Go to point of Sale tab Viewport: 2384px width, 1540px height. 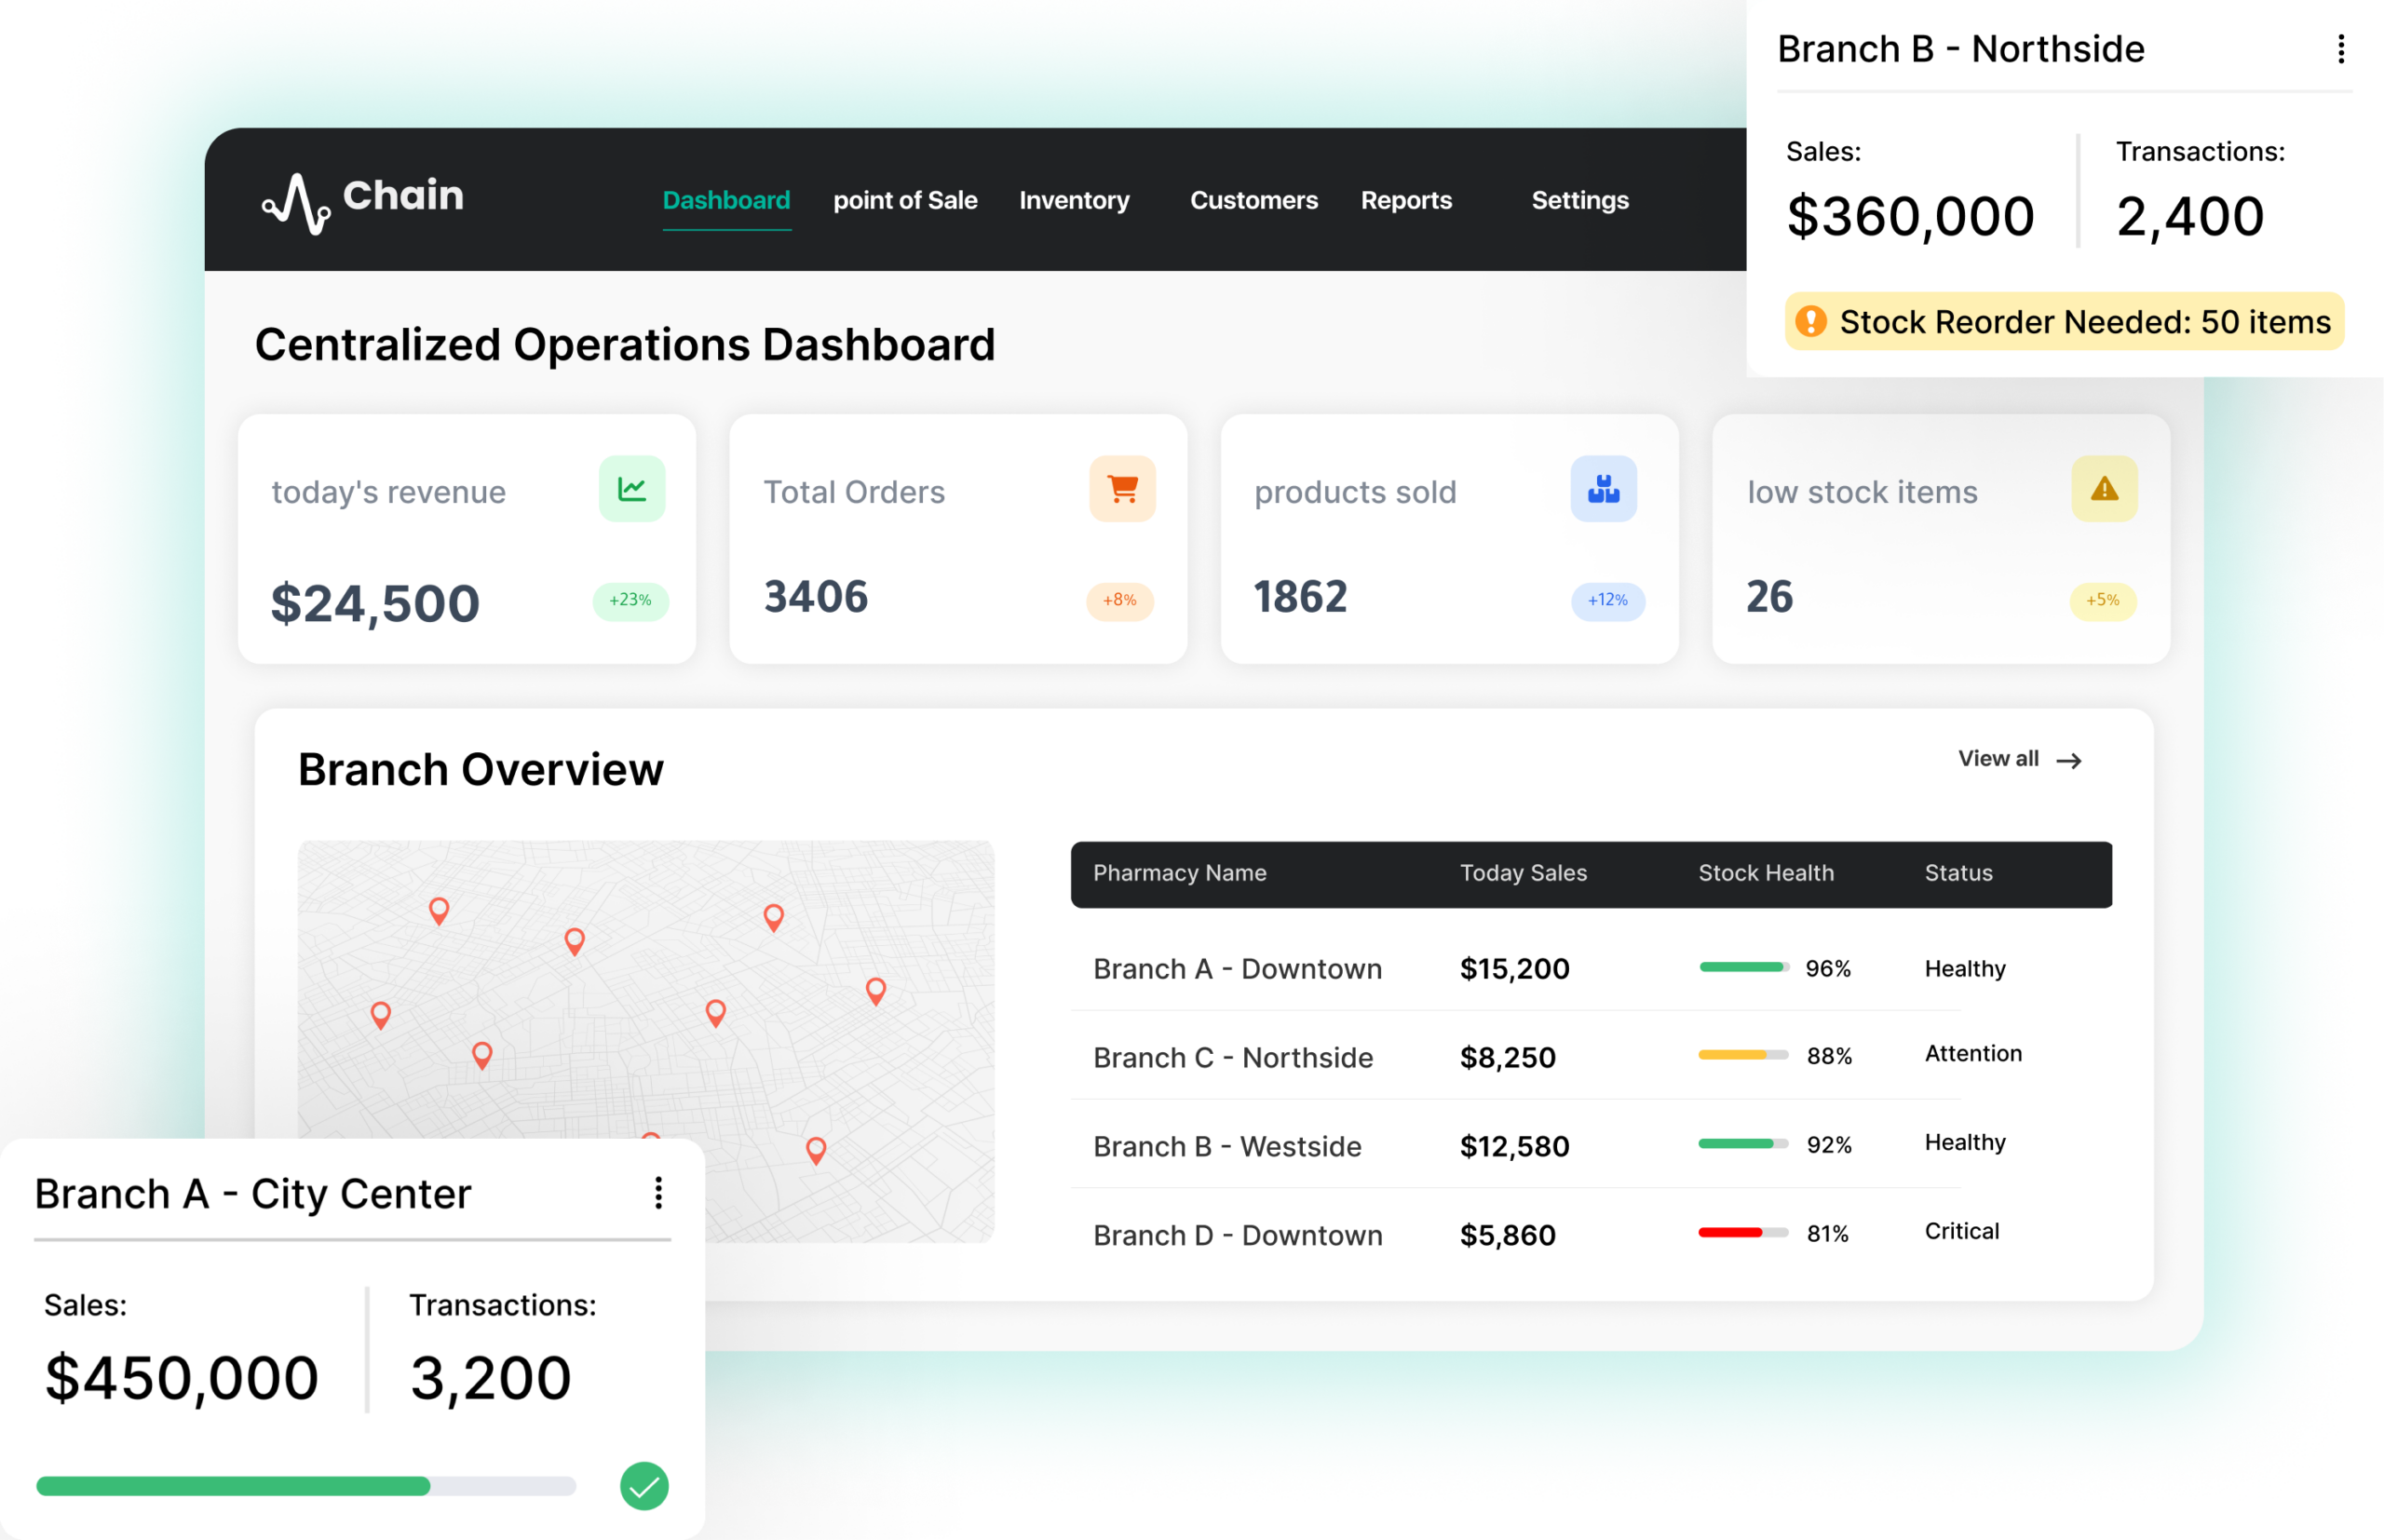905,200
